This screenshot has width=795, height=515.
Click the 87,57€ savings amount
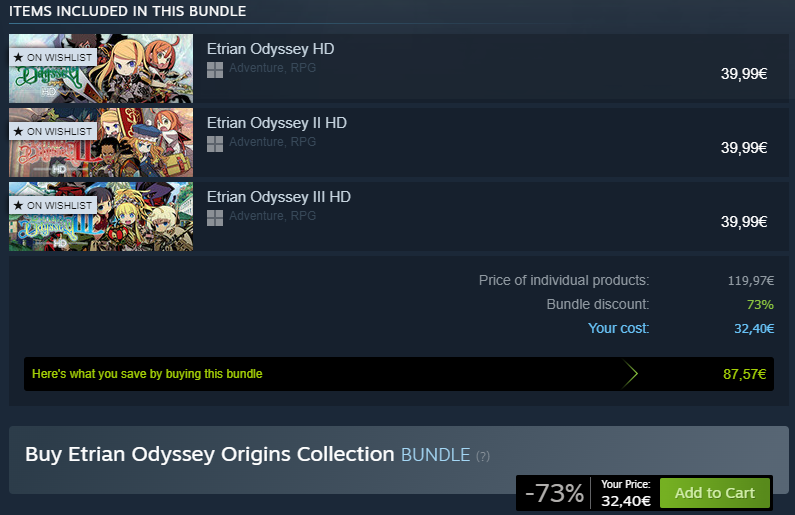pyautogui.click(x=744, y=374)
